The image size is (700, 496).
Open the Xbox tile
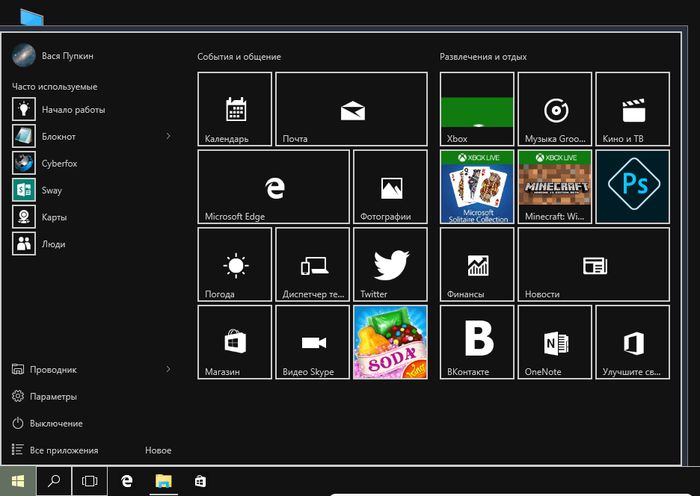coord(477,109)
